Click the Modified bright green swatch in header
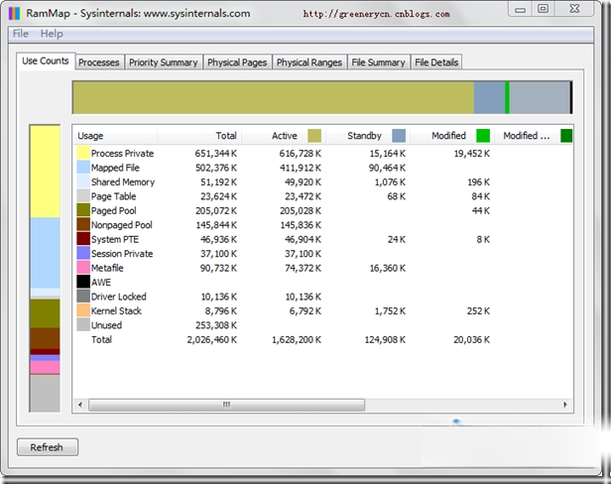The image size is (611, 484). coord(483,136)
